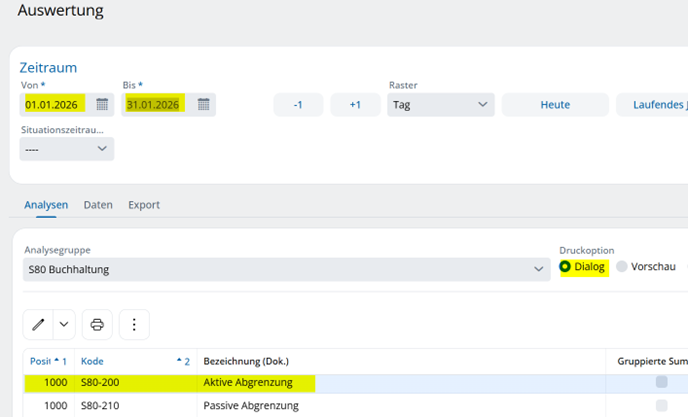688x417 pixels.
Task: Switch to the Export tab
Action: [x=144, y=205]
